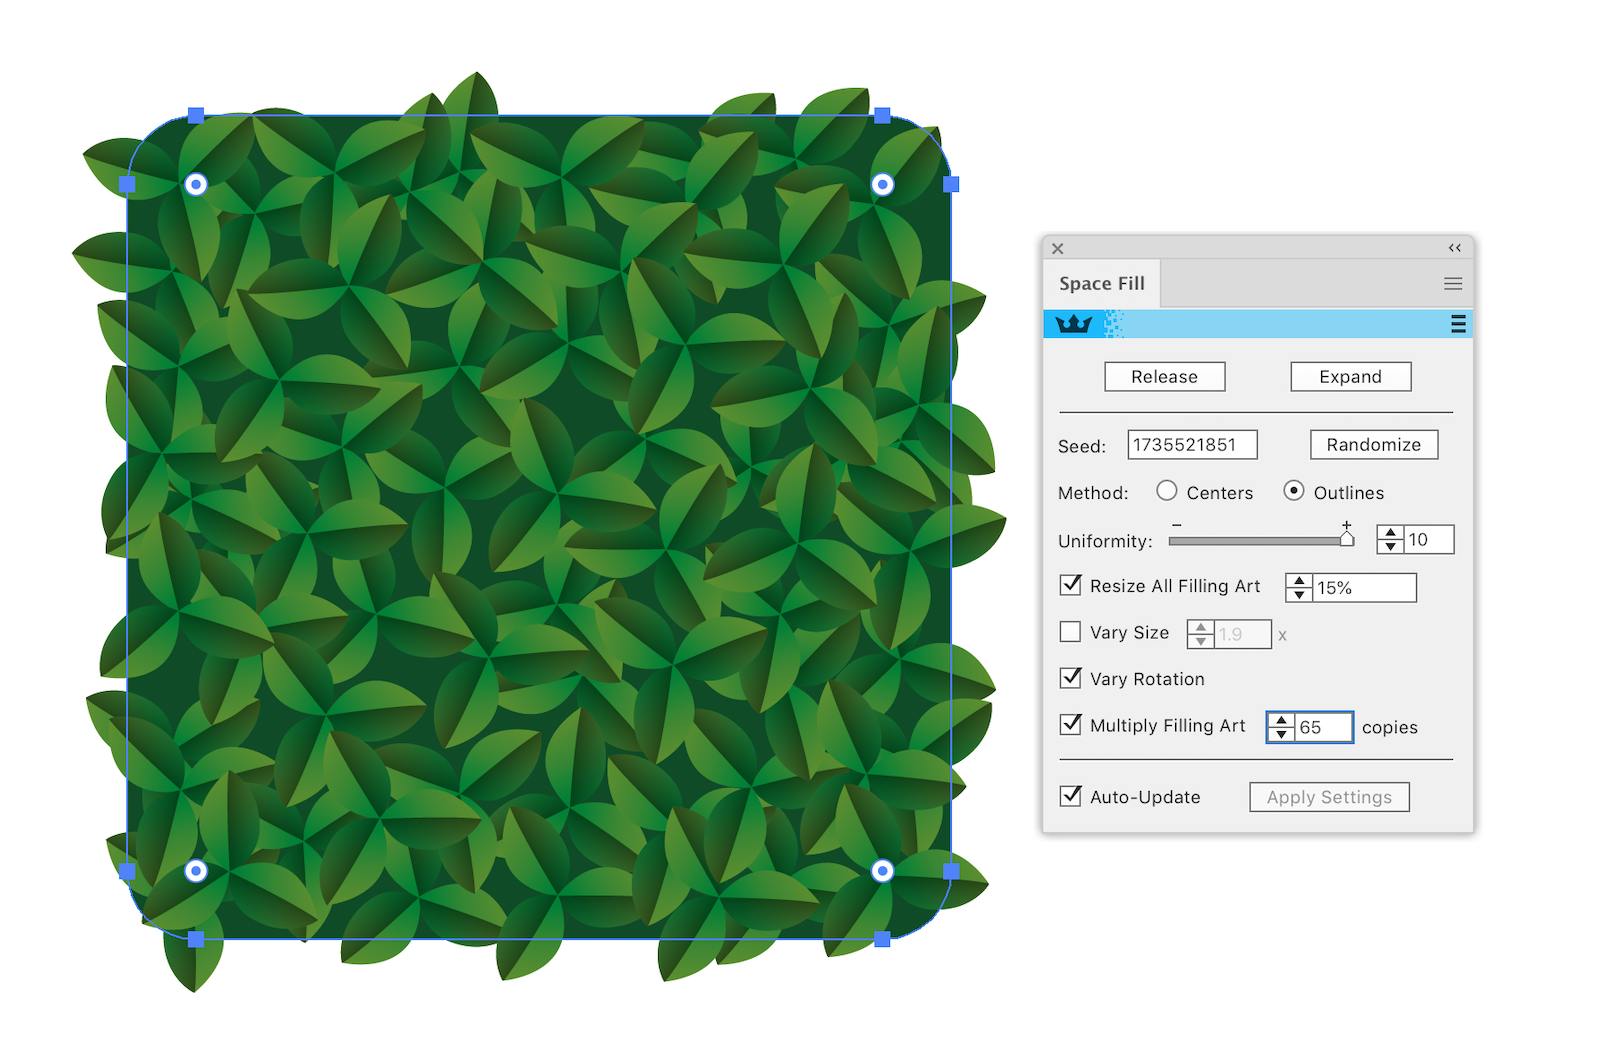Uncheck Auto-Update
This screenshot has height=1052, width=1600.
click(1070, 796)
